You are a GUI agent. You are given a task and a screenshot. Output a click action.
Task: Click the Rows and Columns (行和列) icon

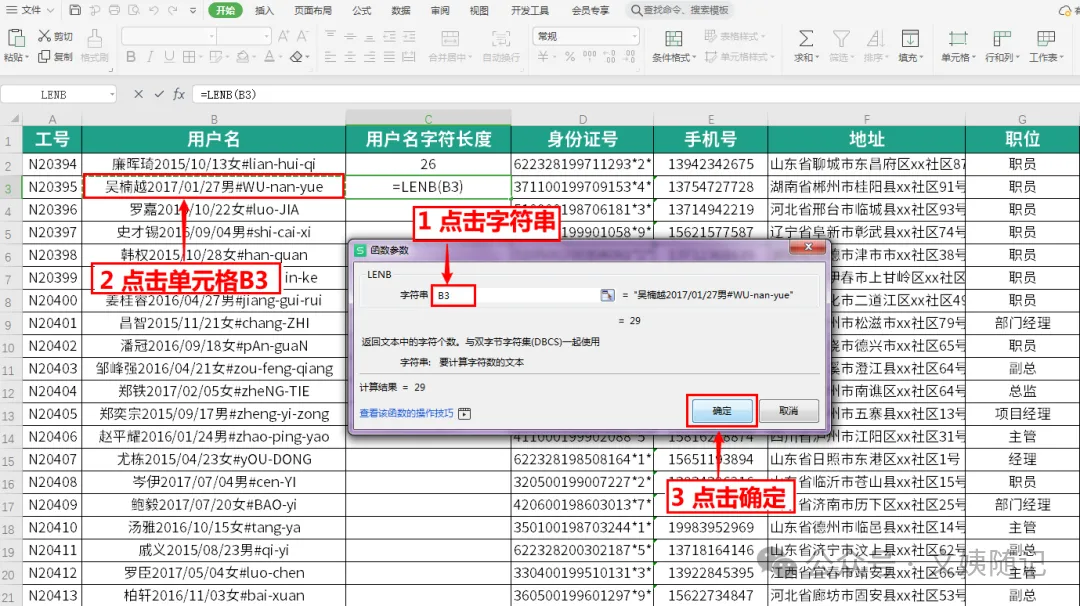point(1001,39)
